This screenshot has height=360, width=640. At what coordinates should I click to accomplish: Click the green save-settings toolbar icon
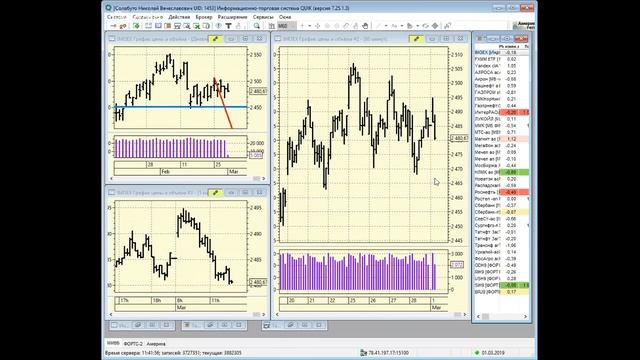point(136,26)
